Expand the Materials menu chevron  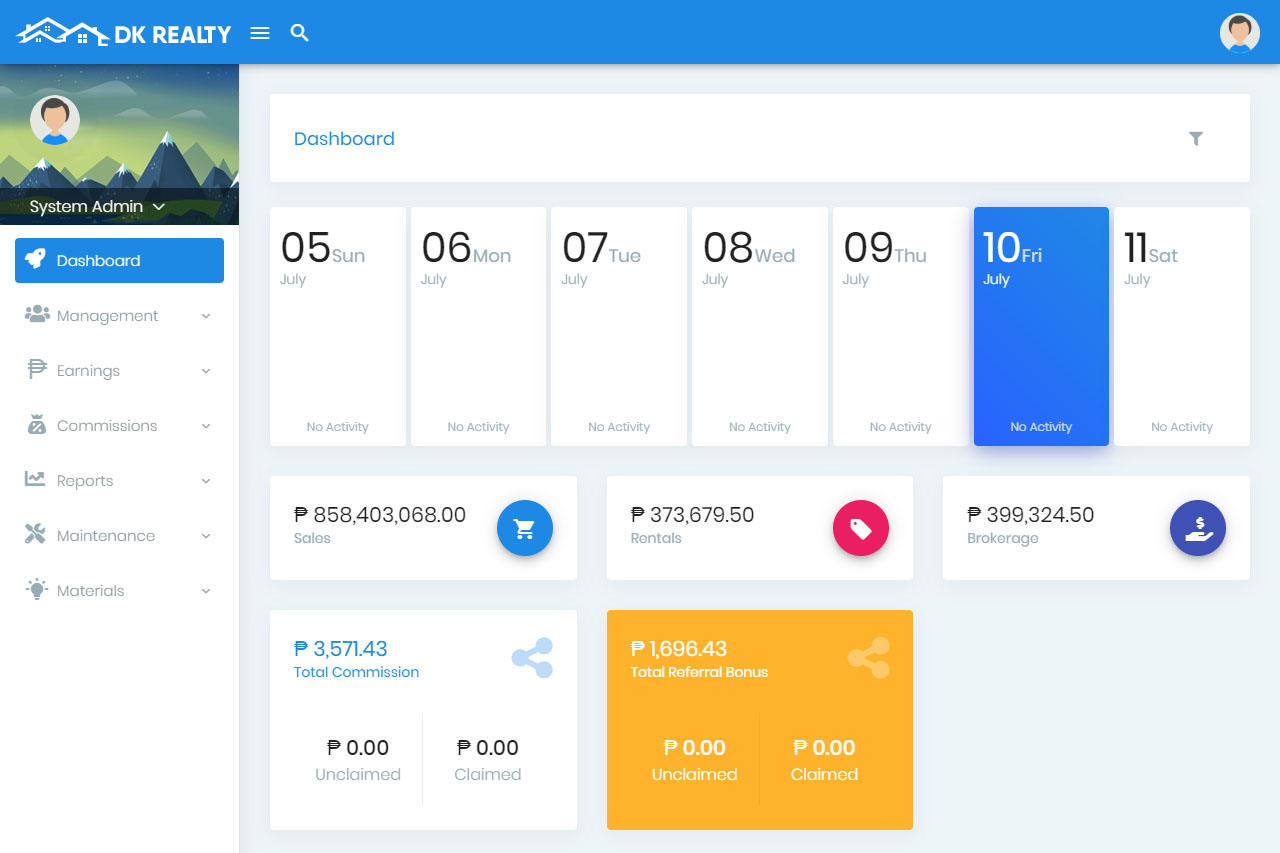click(206, 591)
